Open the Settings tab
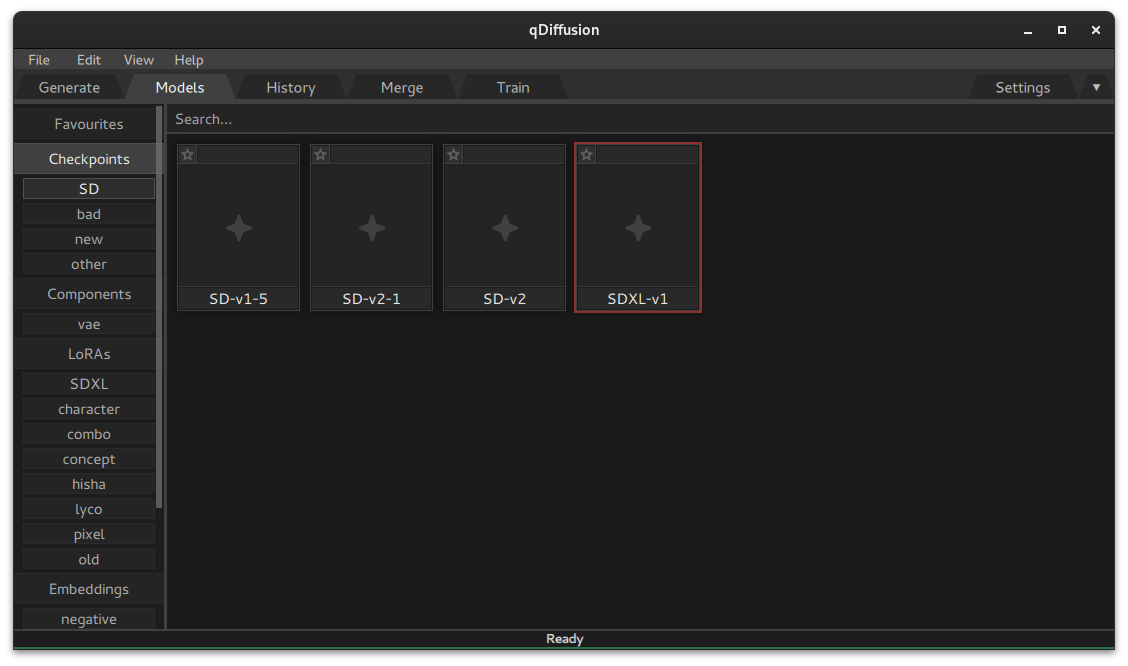The image size is (1128, 666). coord(1022,87)
